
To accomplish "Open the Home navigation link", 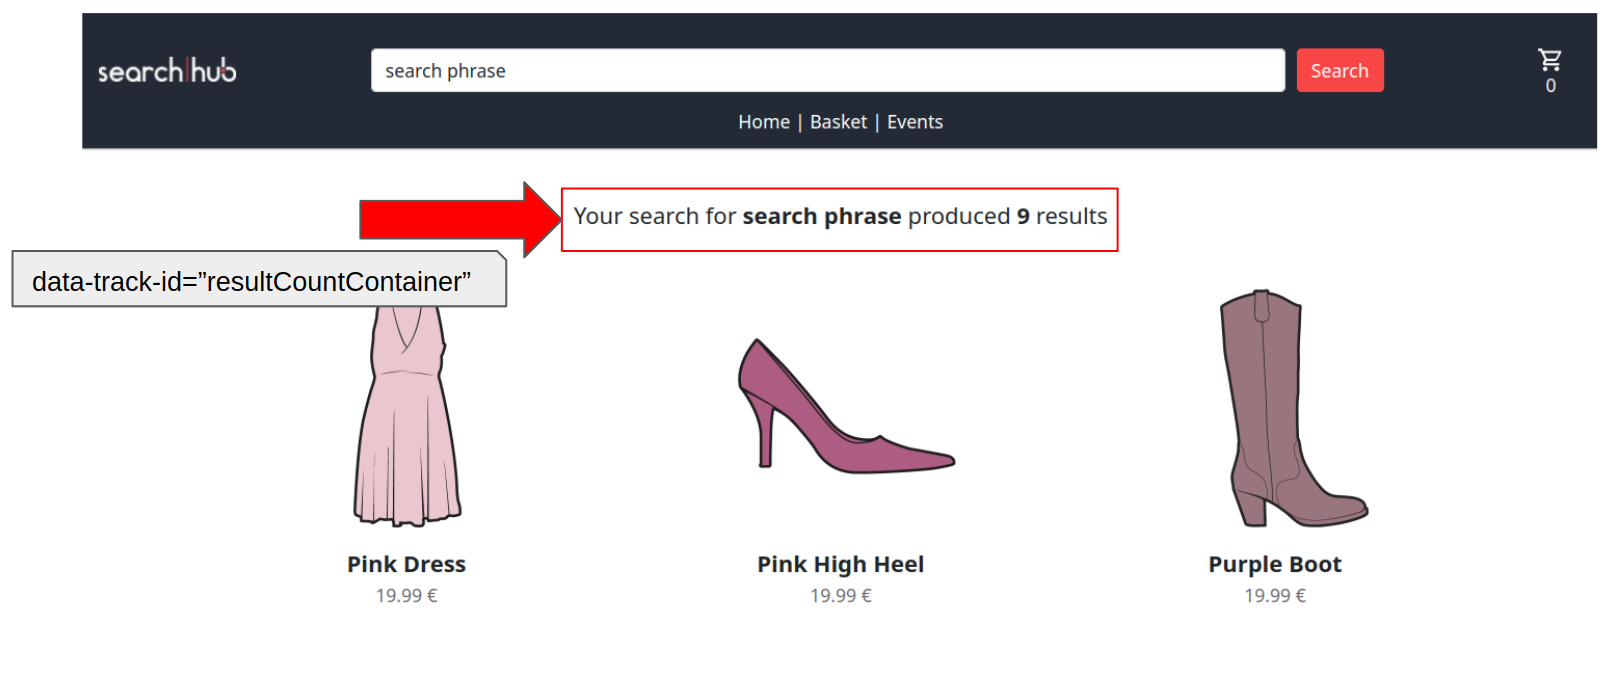I will pyautogui.click(x=764, y=122).
